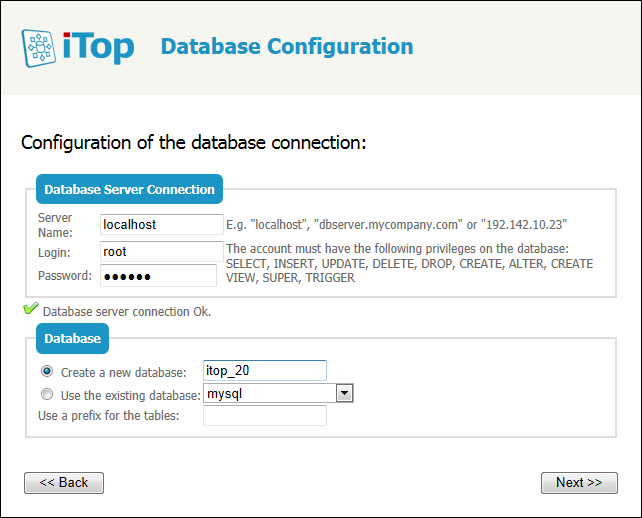Click the Server Name field containing localhost
The width and height of the screenshot is (642, 518).
click(x=161, y=224)
